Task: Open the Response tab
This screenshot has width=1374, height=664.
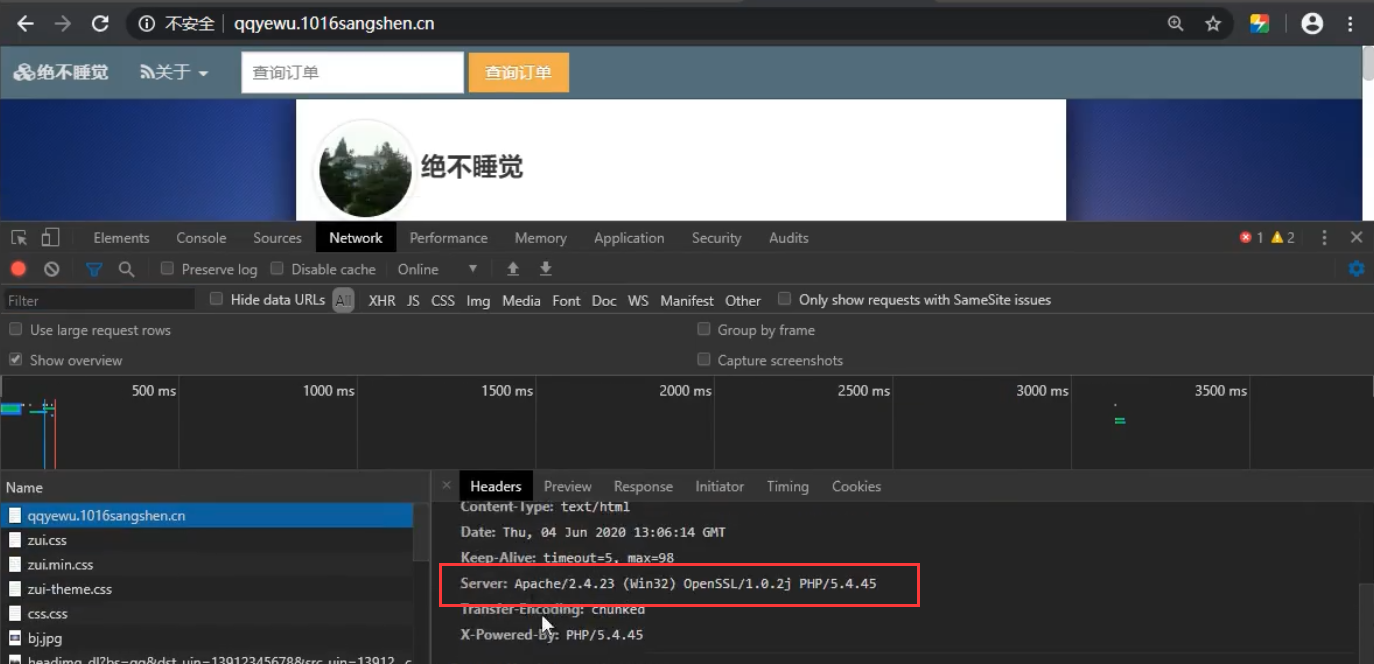Action: (642, 487)
